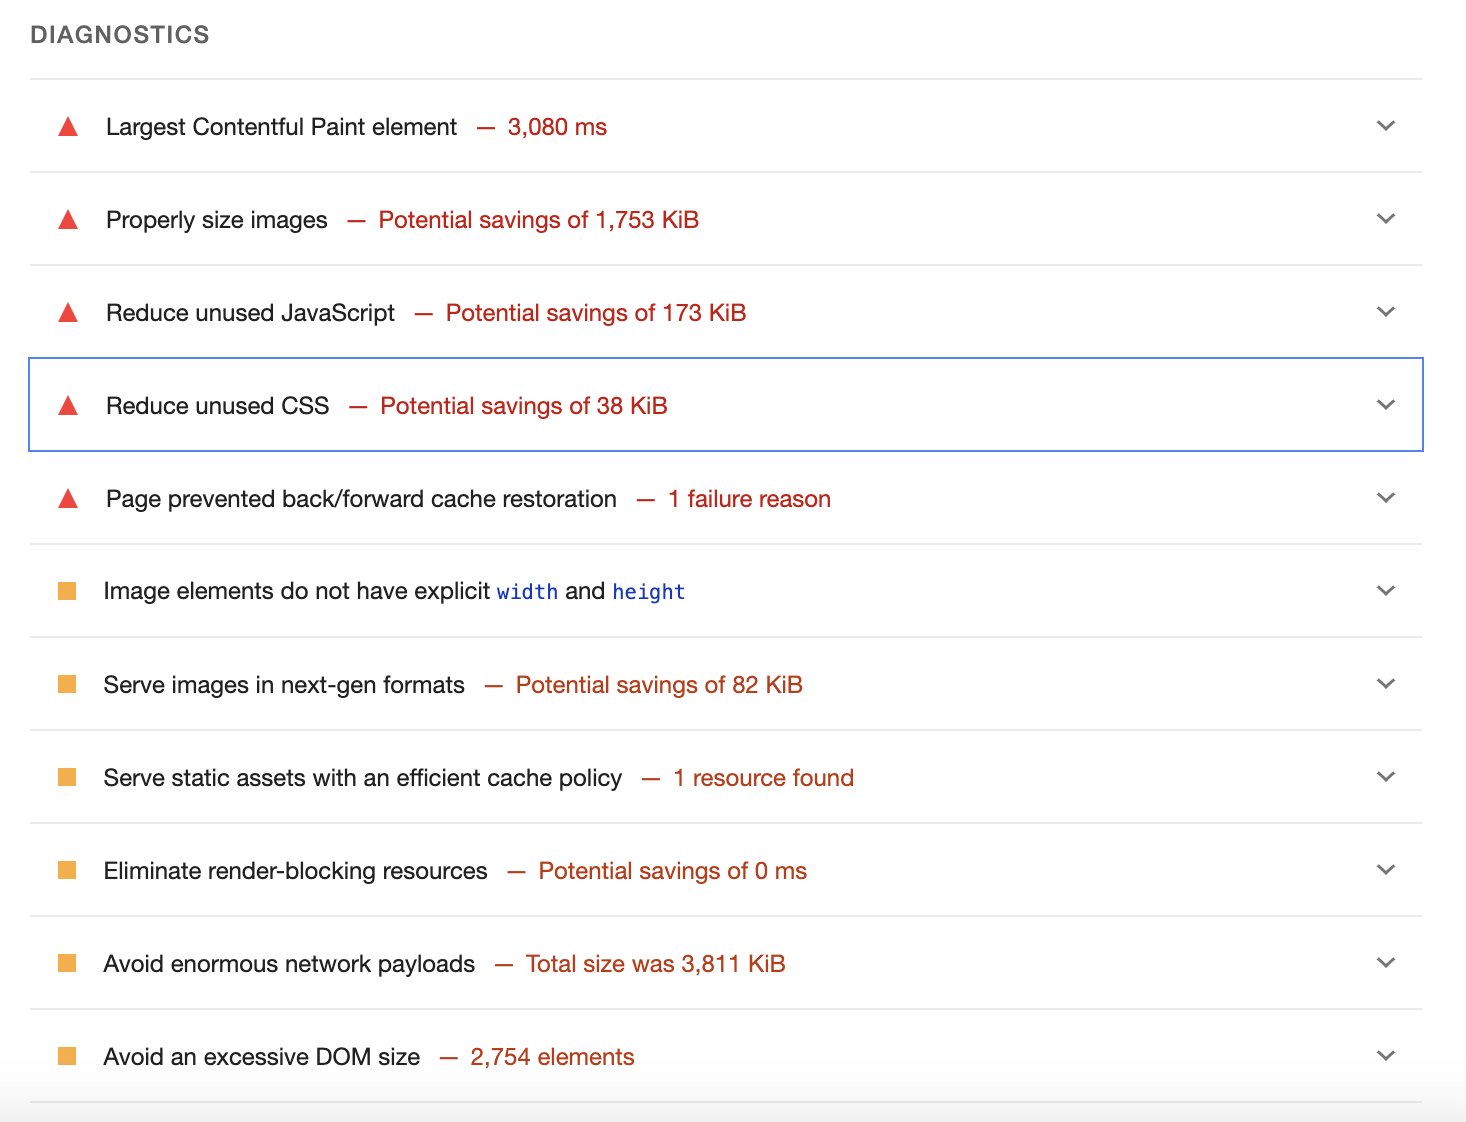Click the blue height code keyword
Image resolution: width=1466 pixels, height=1122 pixels.
tap(648, 592)
